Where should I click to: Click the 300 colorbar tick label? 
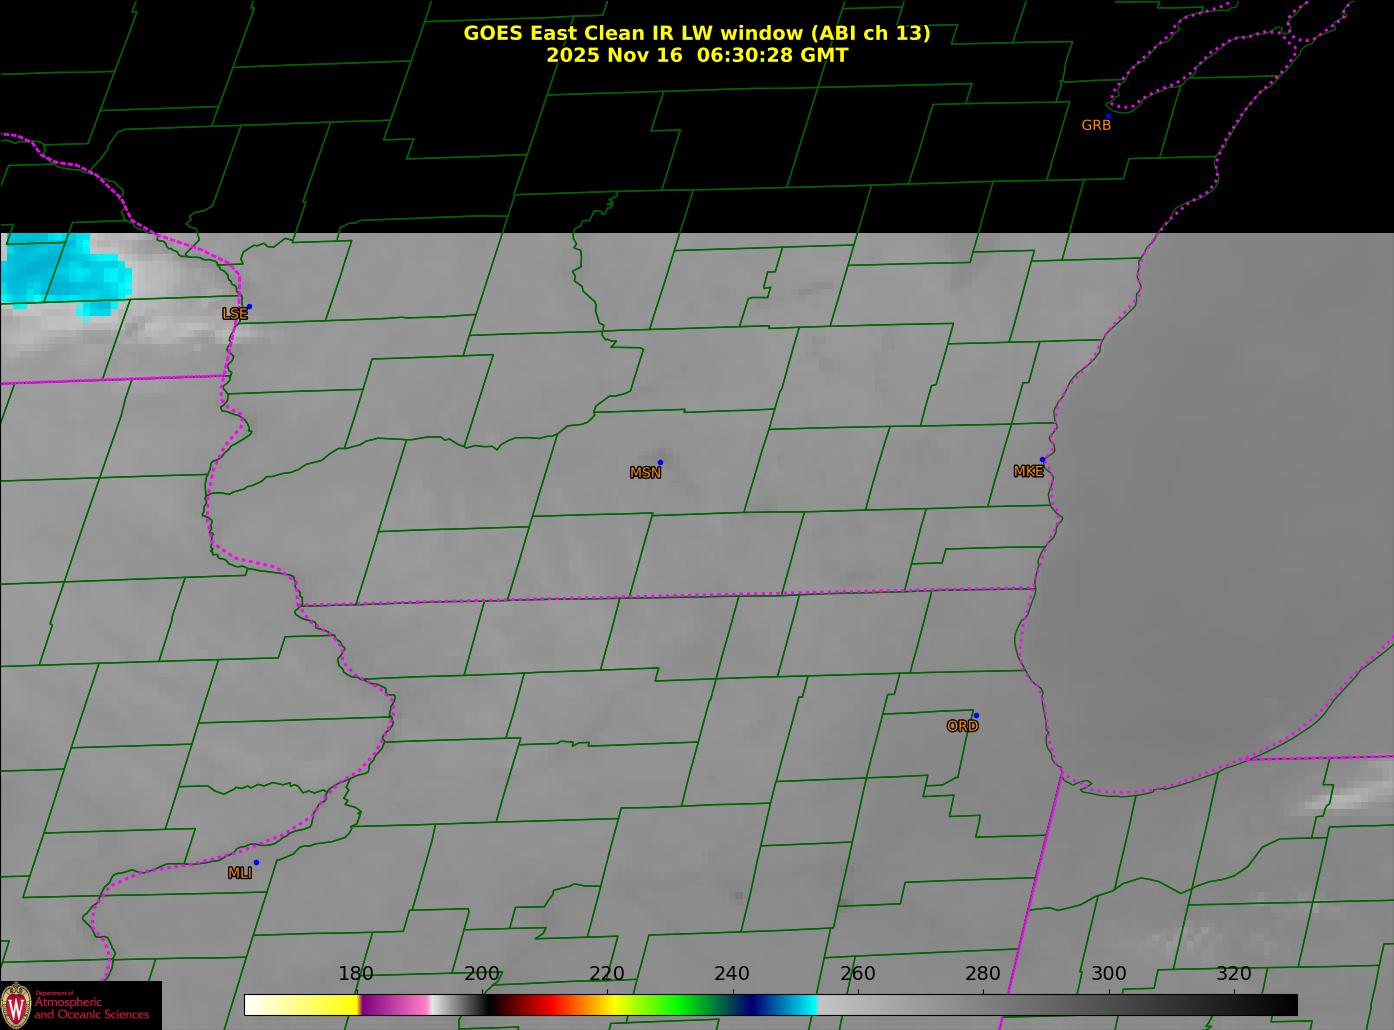[x=1108, y=973]
